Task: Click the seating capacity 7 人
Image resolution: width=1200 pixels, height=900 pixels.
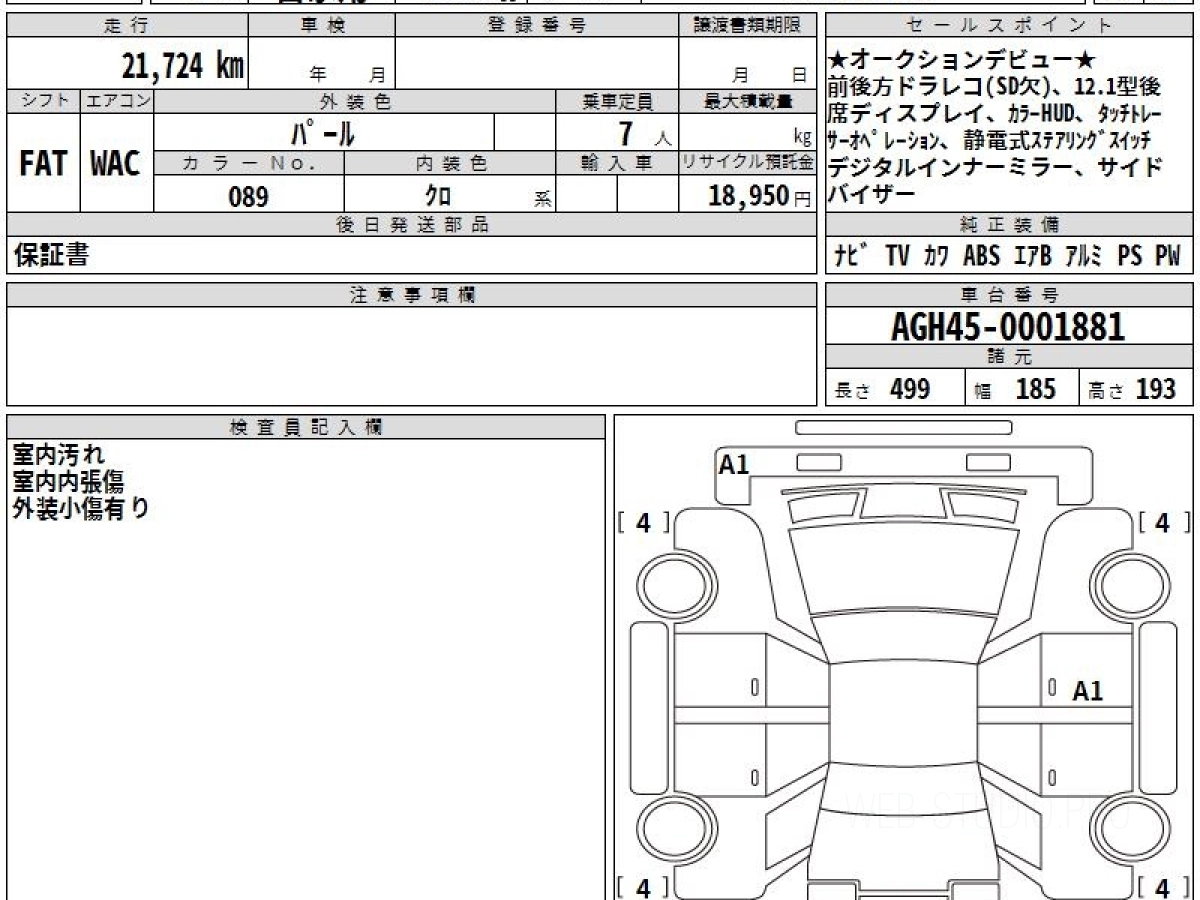Action: click(x=645, y=133)
